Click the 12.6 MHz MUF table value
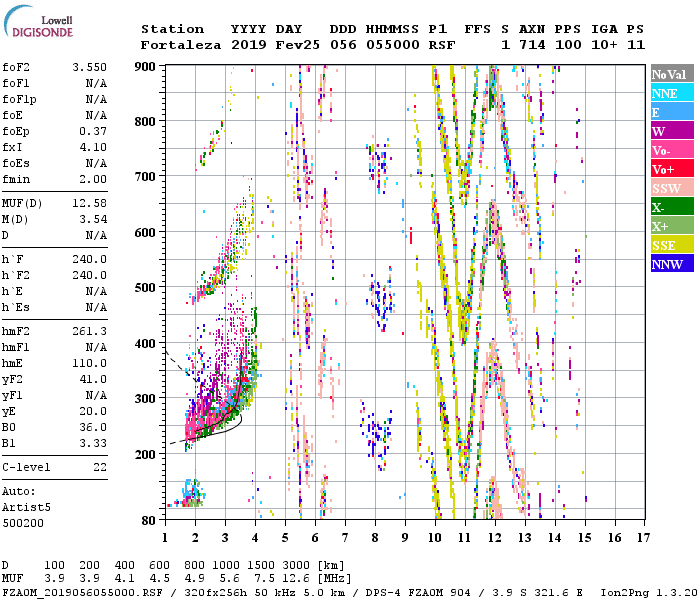Image resolution: width=700 pixels, height=600 pixels. (296, 579)
